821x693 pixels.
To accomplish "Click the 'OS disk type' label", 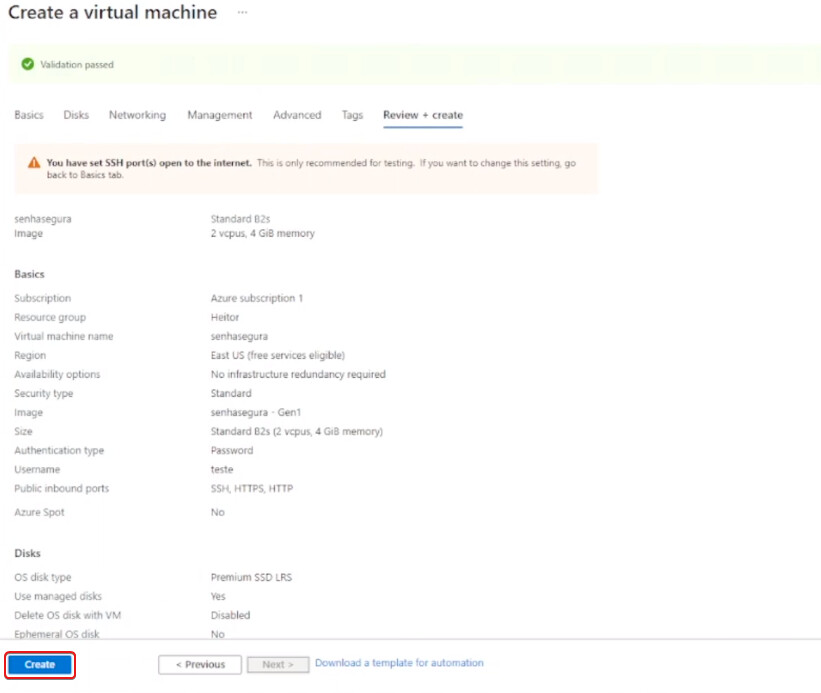I will tap(43, 577).
